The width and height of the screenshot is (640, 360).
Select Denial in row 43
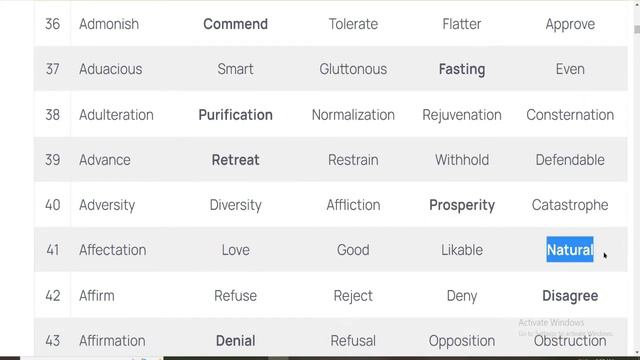pyautogui.click(x=236, y=341)
